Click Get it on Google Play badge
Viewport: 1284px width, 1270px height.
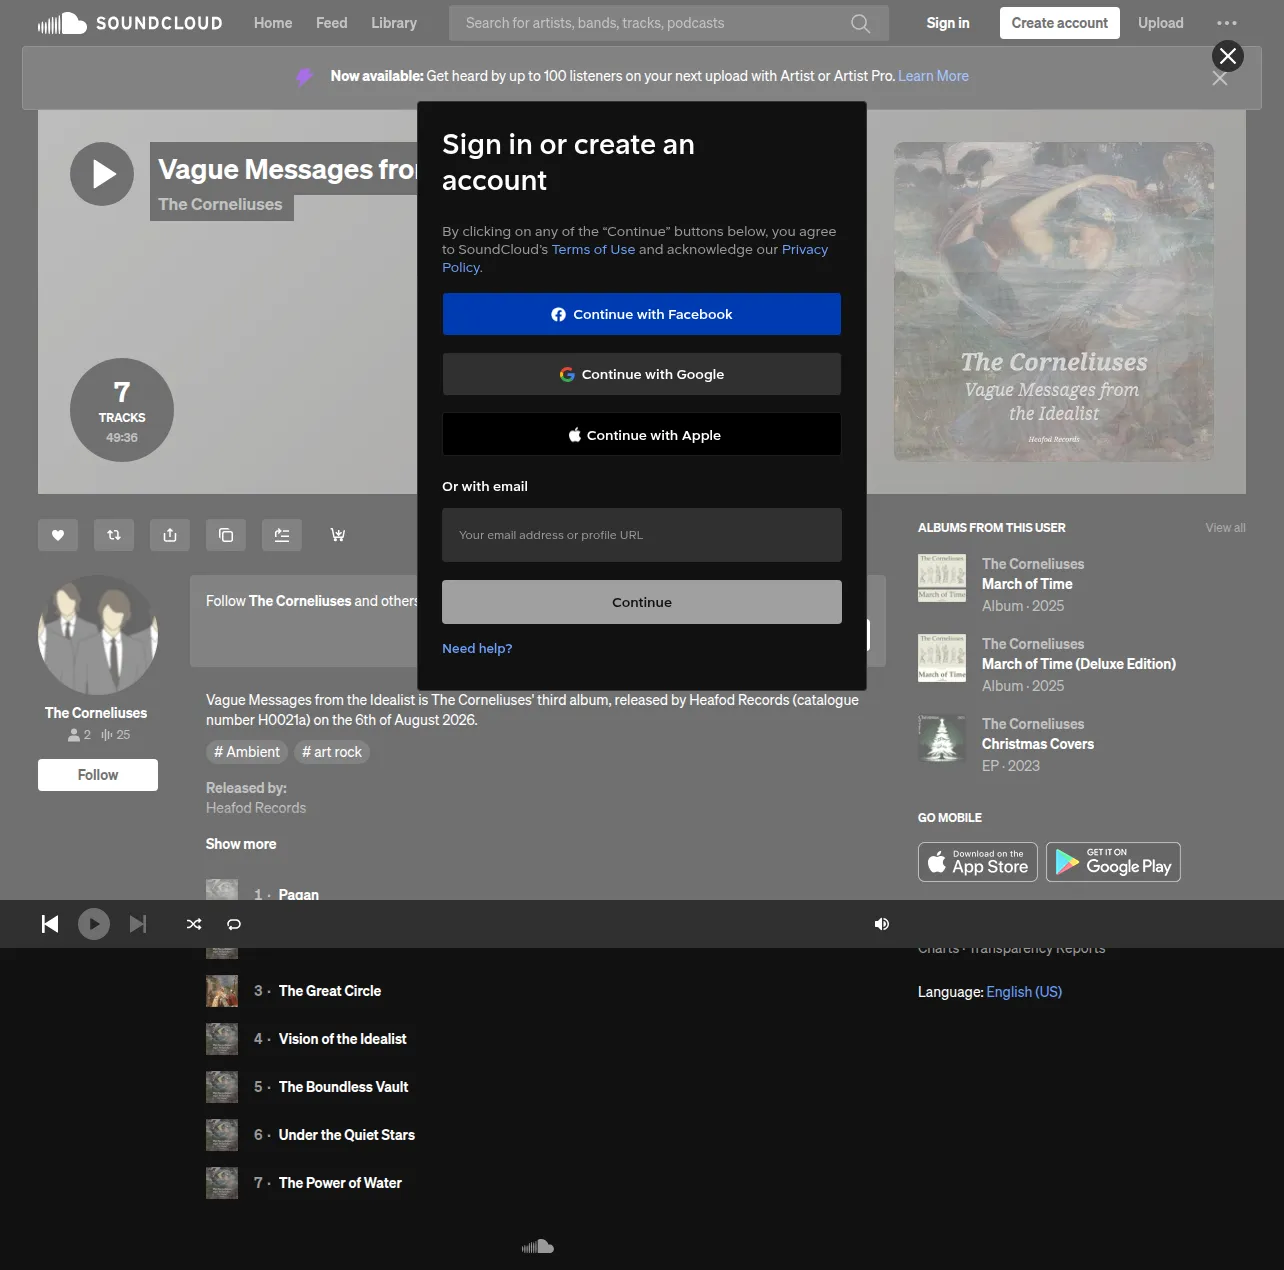click(1113, 862)
